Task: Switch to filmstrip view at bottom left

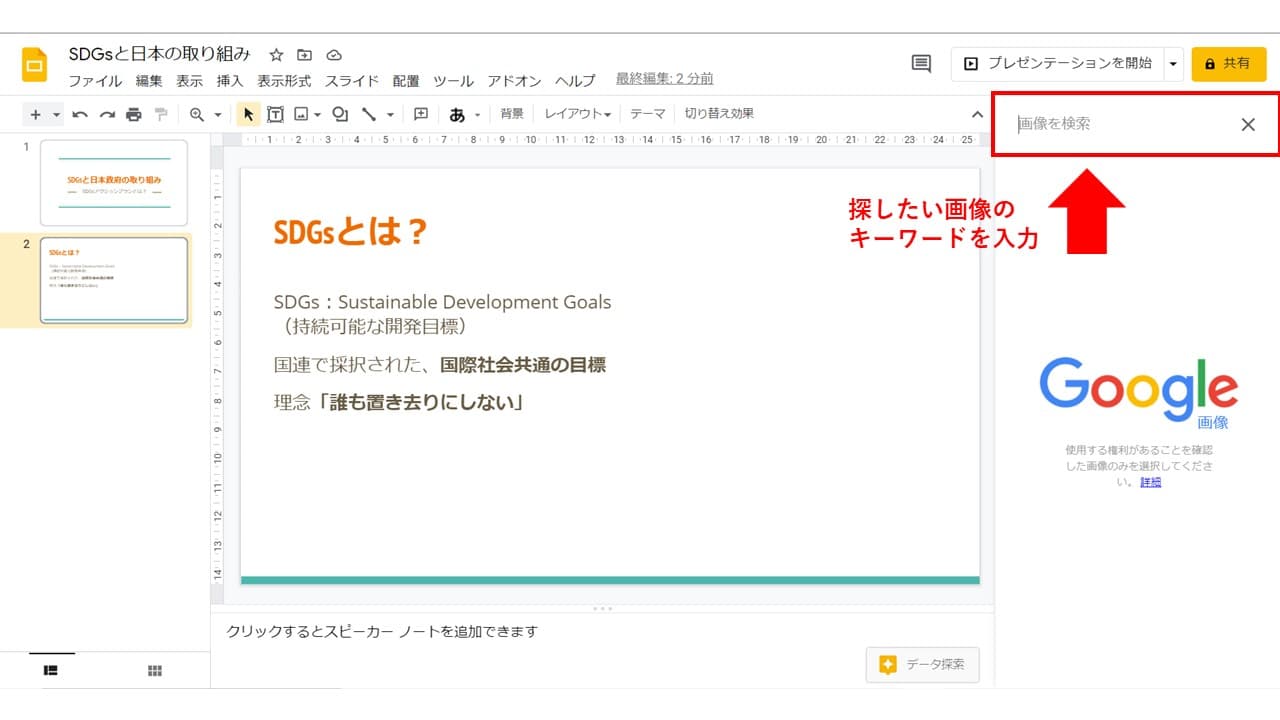Action: (51, 671)
